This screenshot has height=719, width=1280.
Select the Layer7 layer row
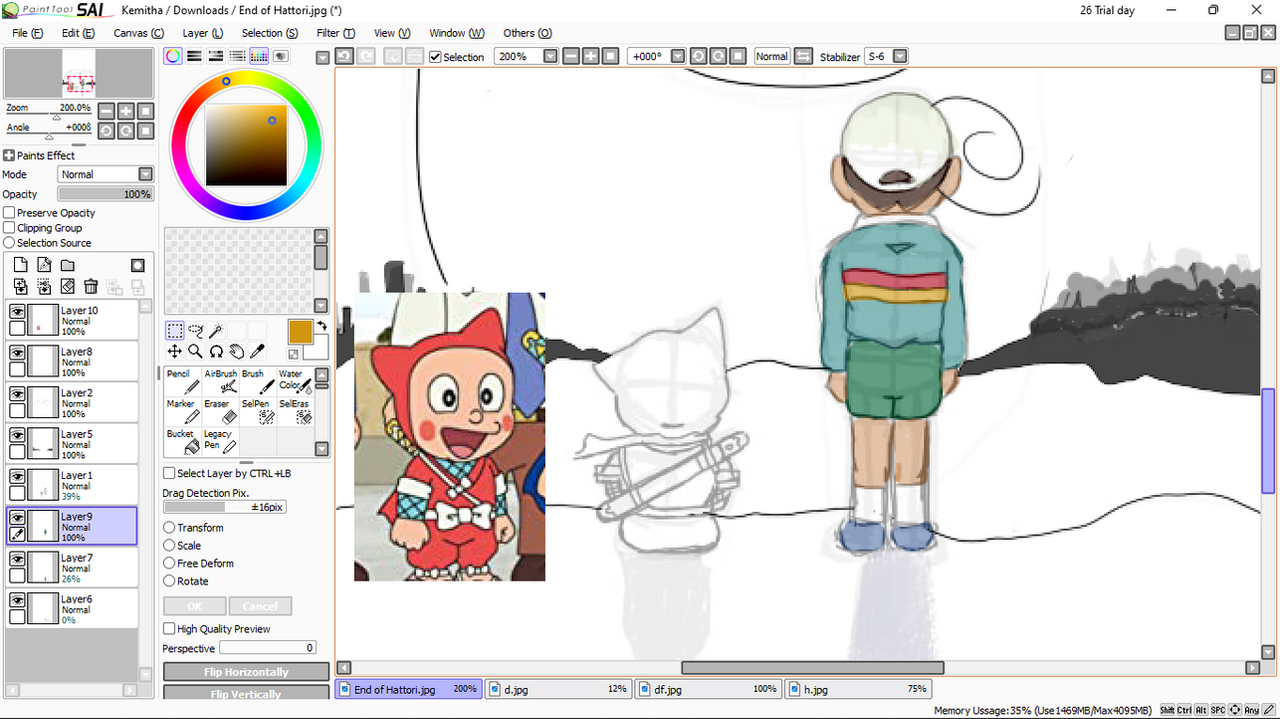[72, 567]
